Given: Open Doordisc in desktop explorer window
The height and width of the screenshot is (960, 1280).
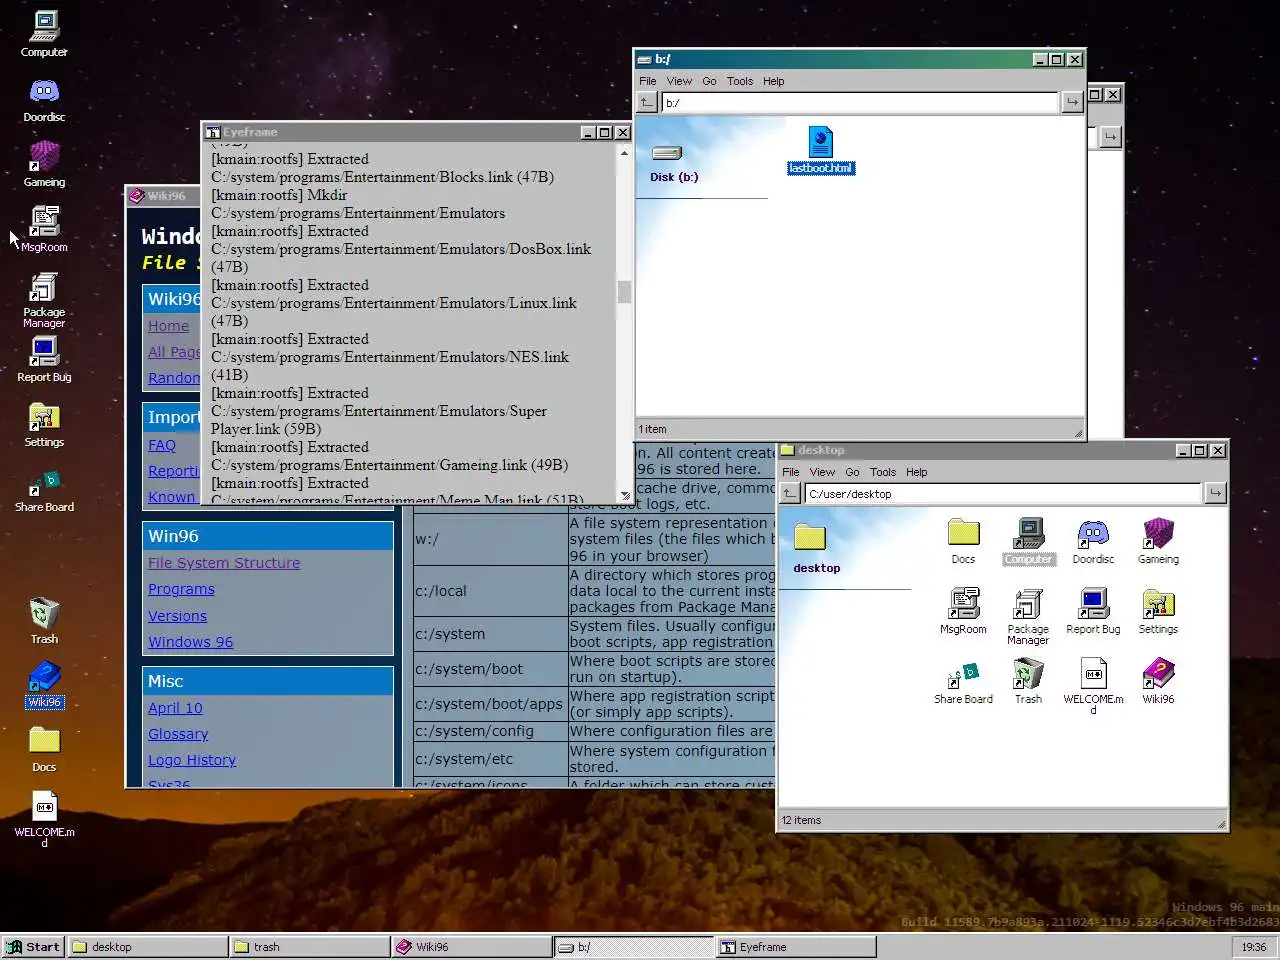Looking at the screenshot, I should (x=1093, y=542).
